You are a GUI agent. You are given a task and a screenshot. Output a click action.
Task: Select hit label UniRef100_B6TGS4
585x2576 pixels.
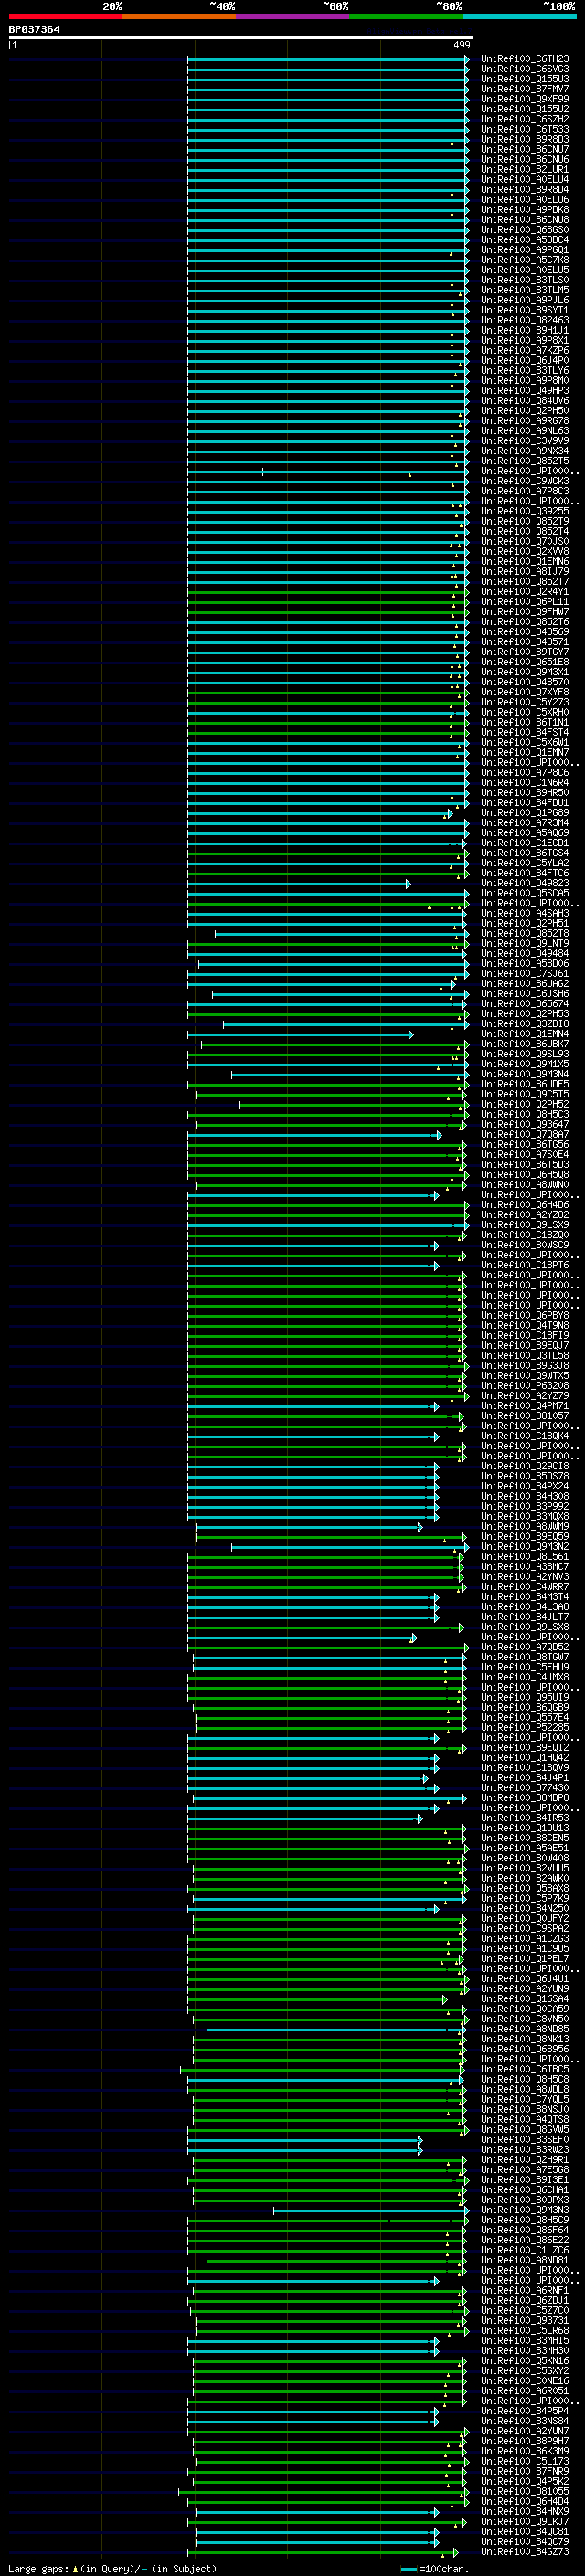pyautogui.click(x=524, y=853)
